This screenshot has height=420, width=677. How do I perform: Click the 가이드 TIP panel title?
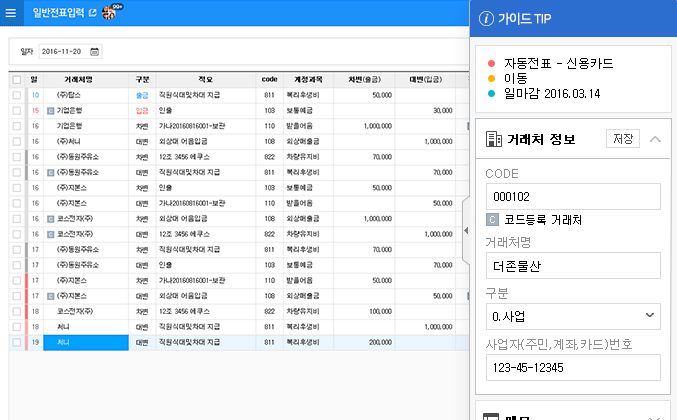coord(524,19)
